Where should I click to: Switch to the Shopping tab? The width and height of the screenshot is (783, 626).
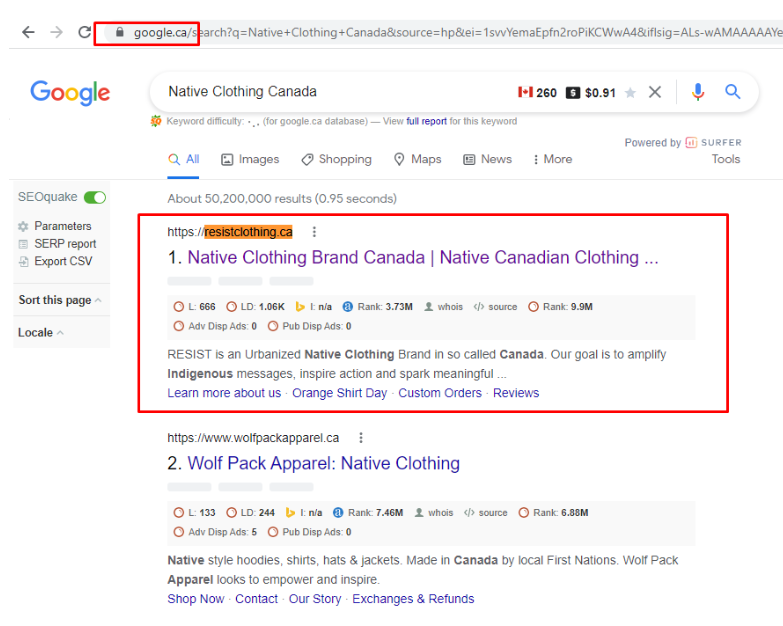[x=337, y=159]
